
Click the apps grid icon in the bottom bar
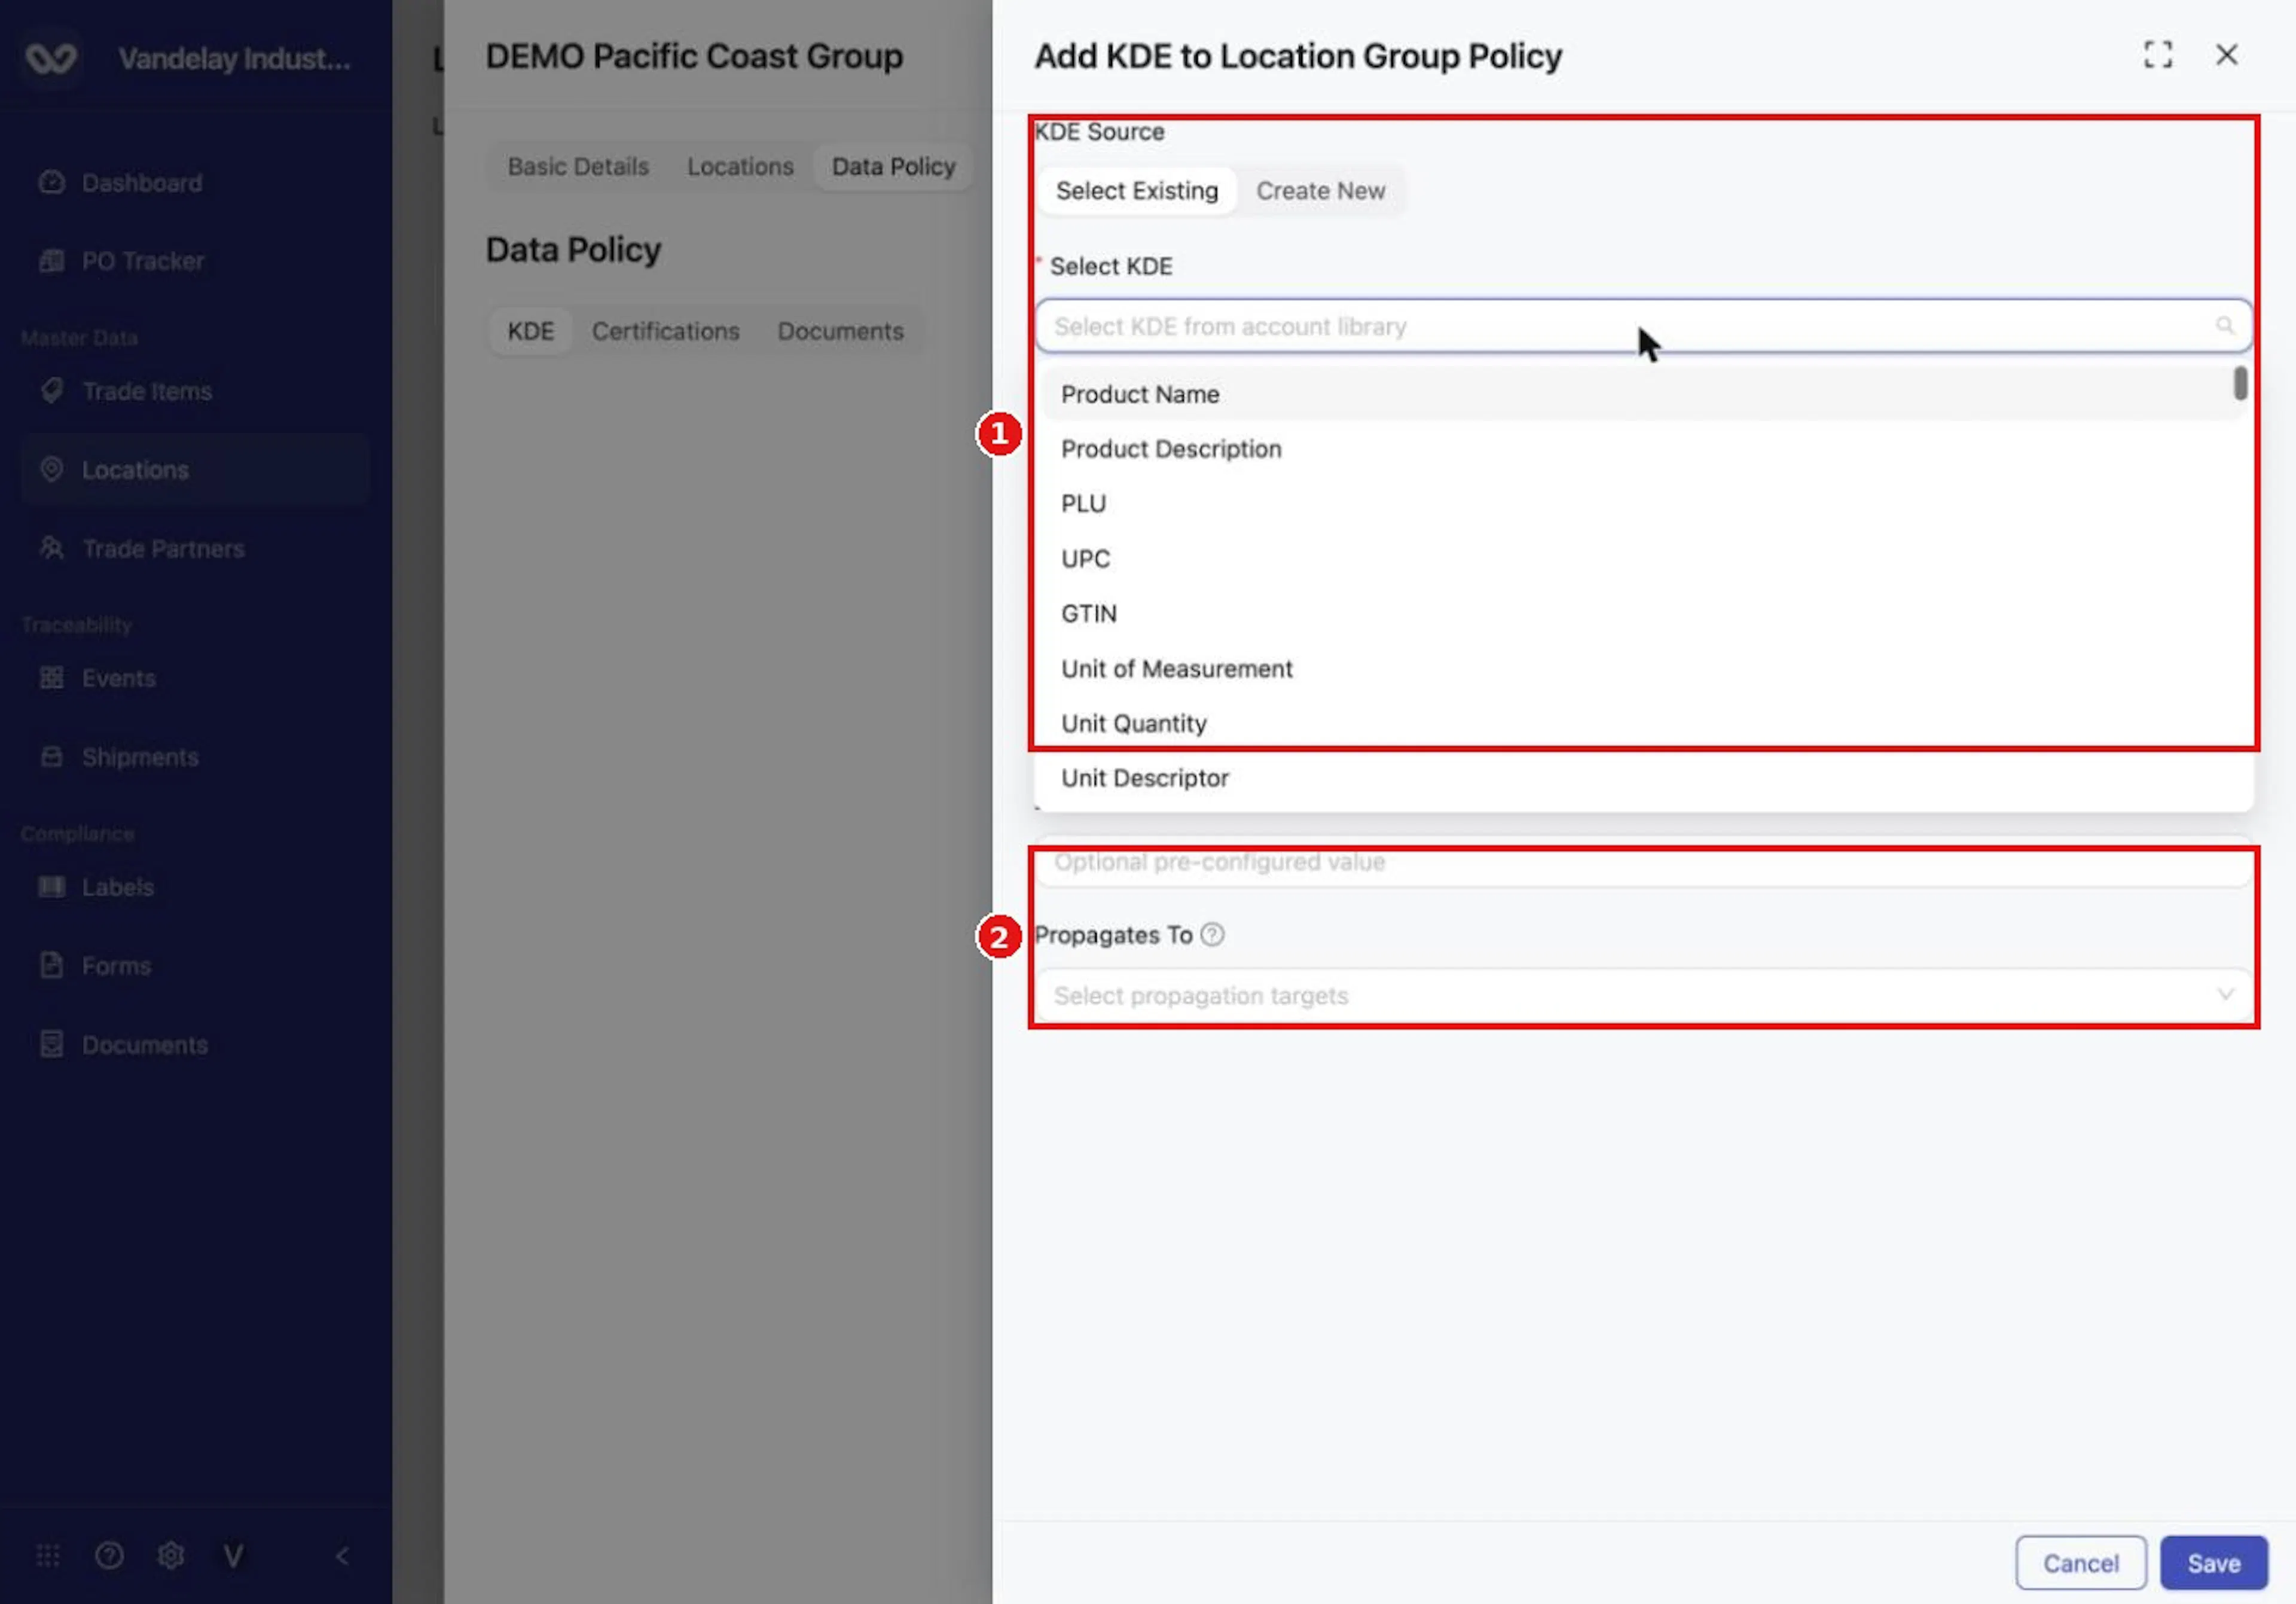[48, 1556]
